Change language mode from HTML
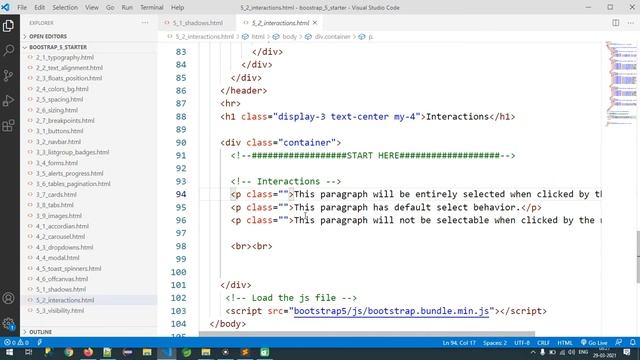 [x=565, y=342]
